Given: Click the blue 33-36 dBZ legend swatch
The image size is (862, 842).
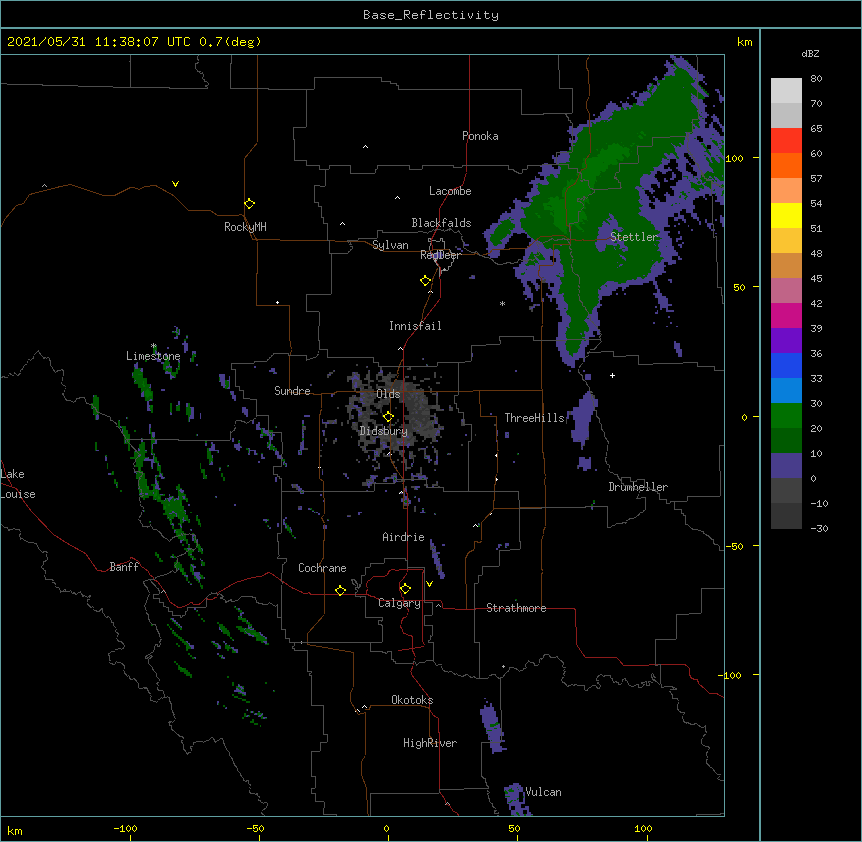Looking at the screenshot, I should click(786, 365).
